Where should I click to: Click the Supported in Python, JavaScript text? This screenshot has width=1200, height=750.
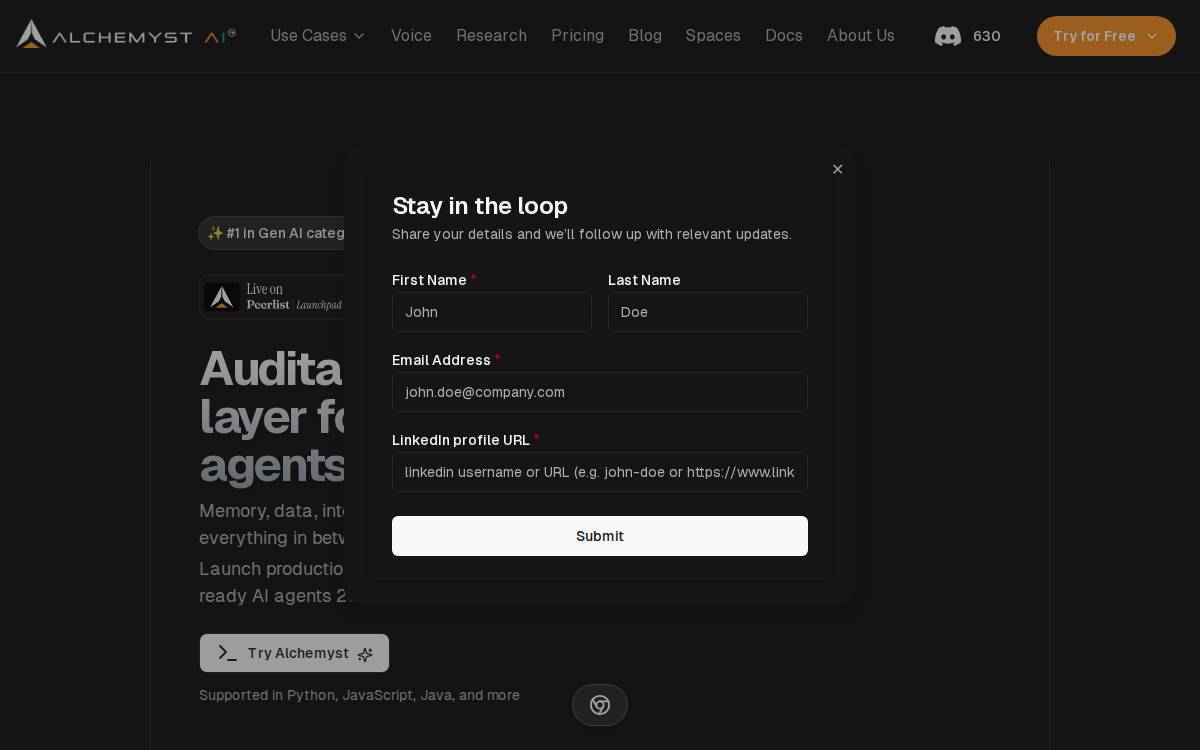point(359,695)
